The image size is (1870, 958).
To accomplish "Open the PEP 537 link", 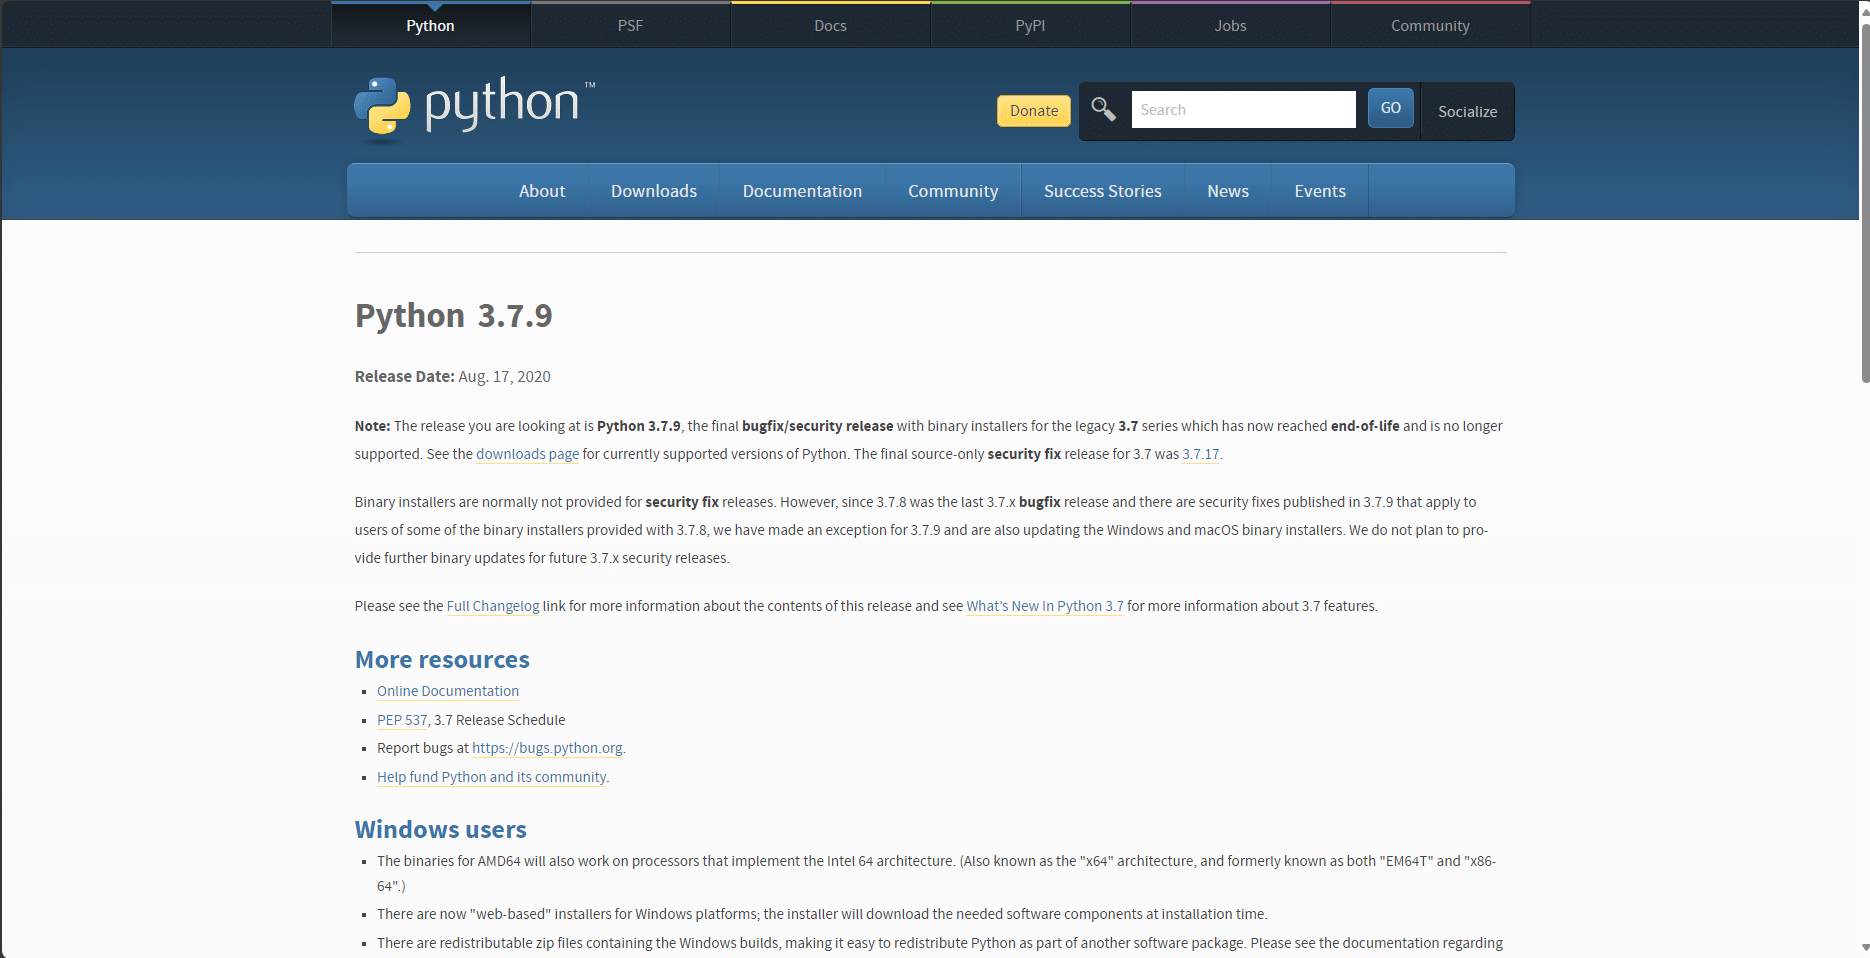I will [x=402, y=720].
